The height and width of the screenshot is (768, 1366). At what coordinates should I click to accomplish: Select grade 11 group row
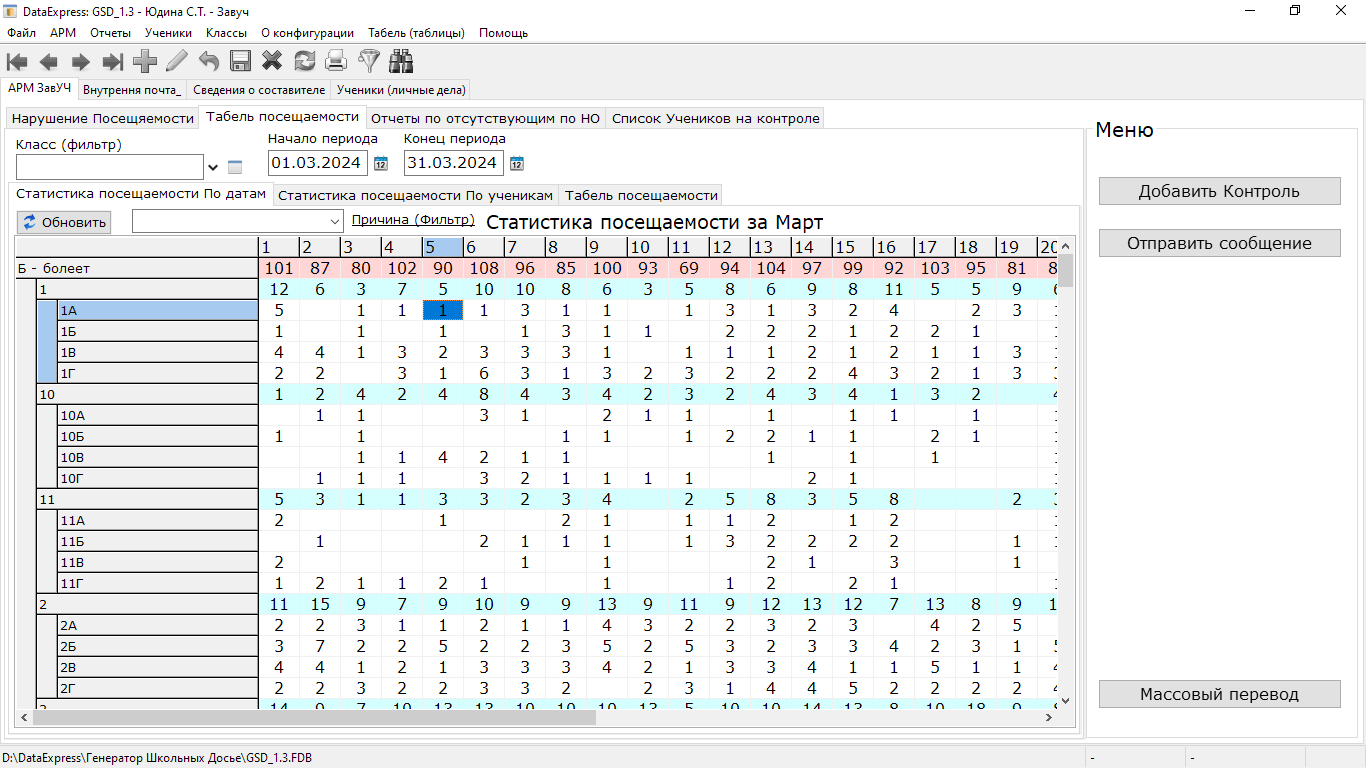147,499
